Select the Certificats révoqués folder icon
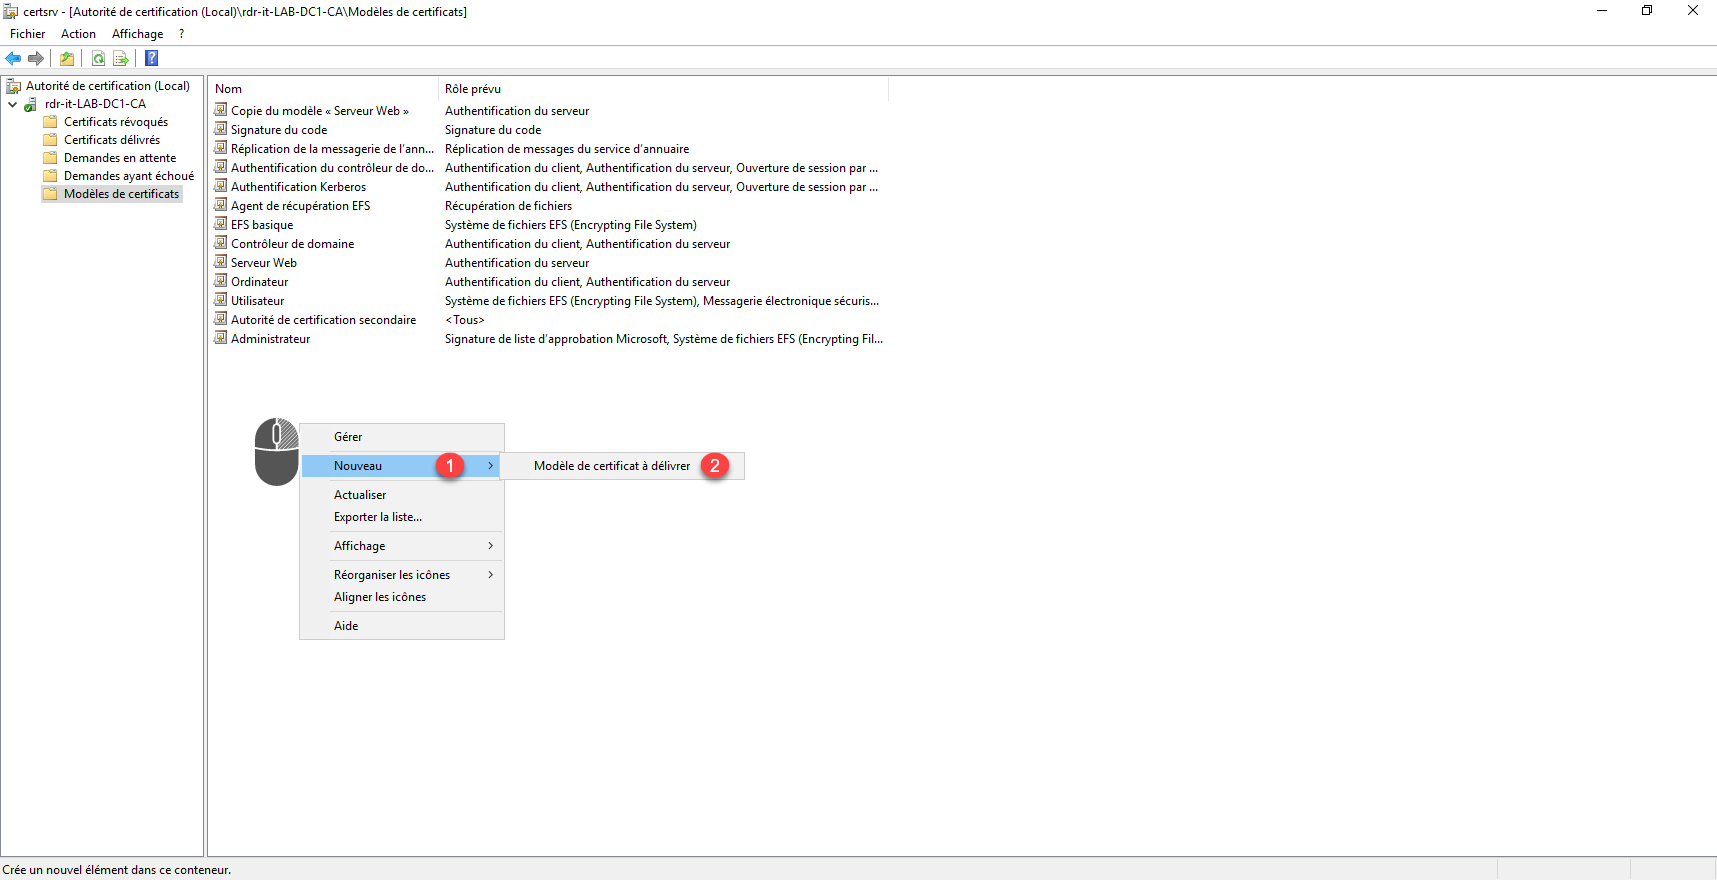 (x=51, y=122)
